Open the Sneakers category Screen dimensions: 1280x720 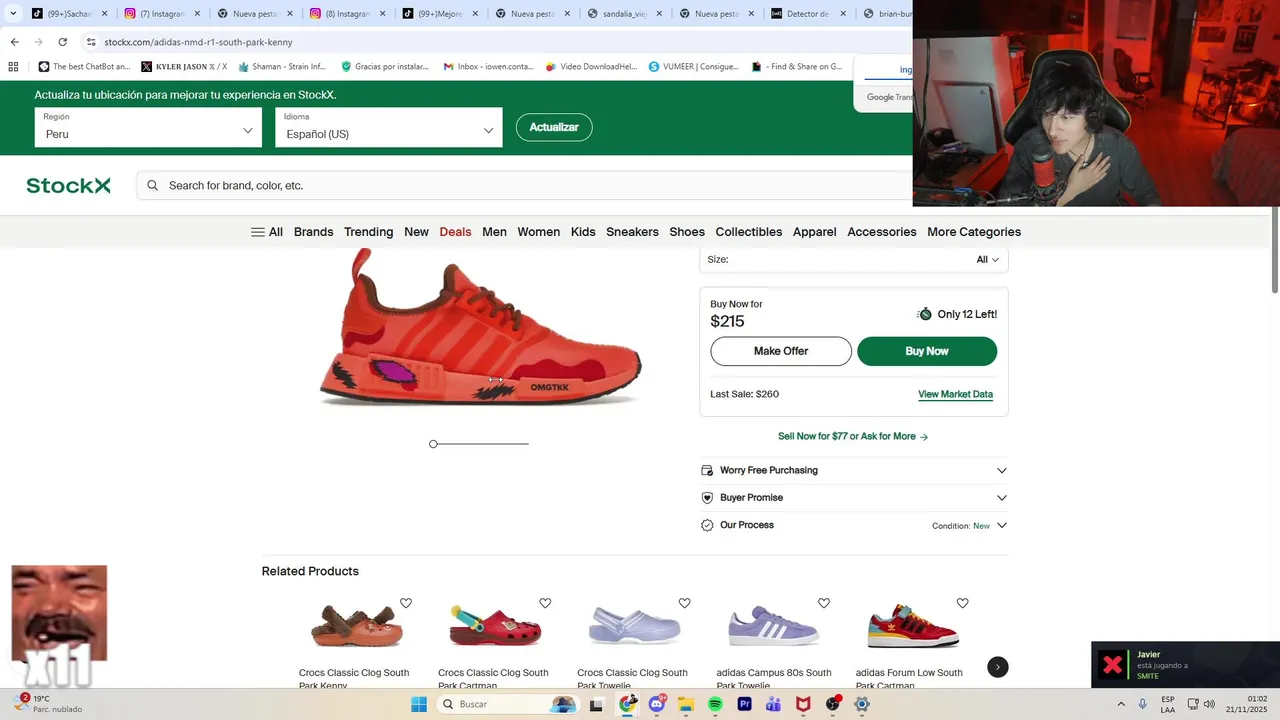(632, 232)
